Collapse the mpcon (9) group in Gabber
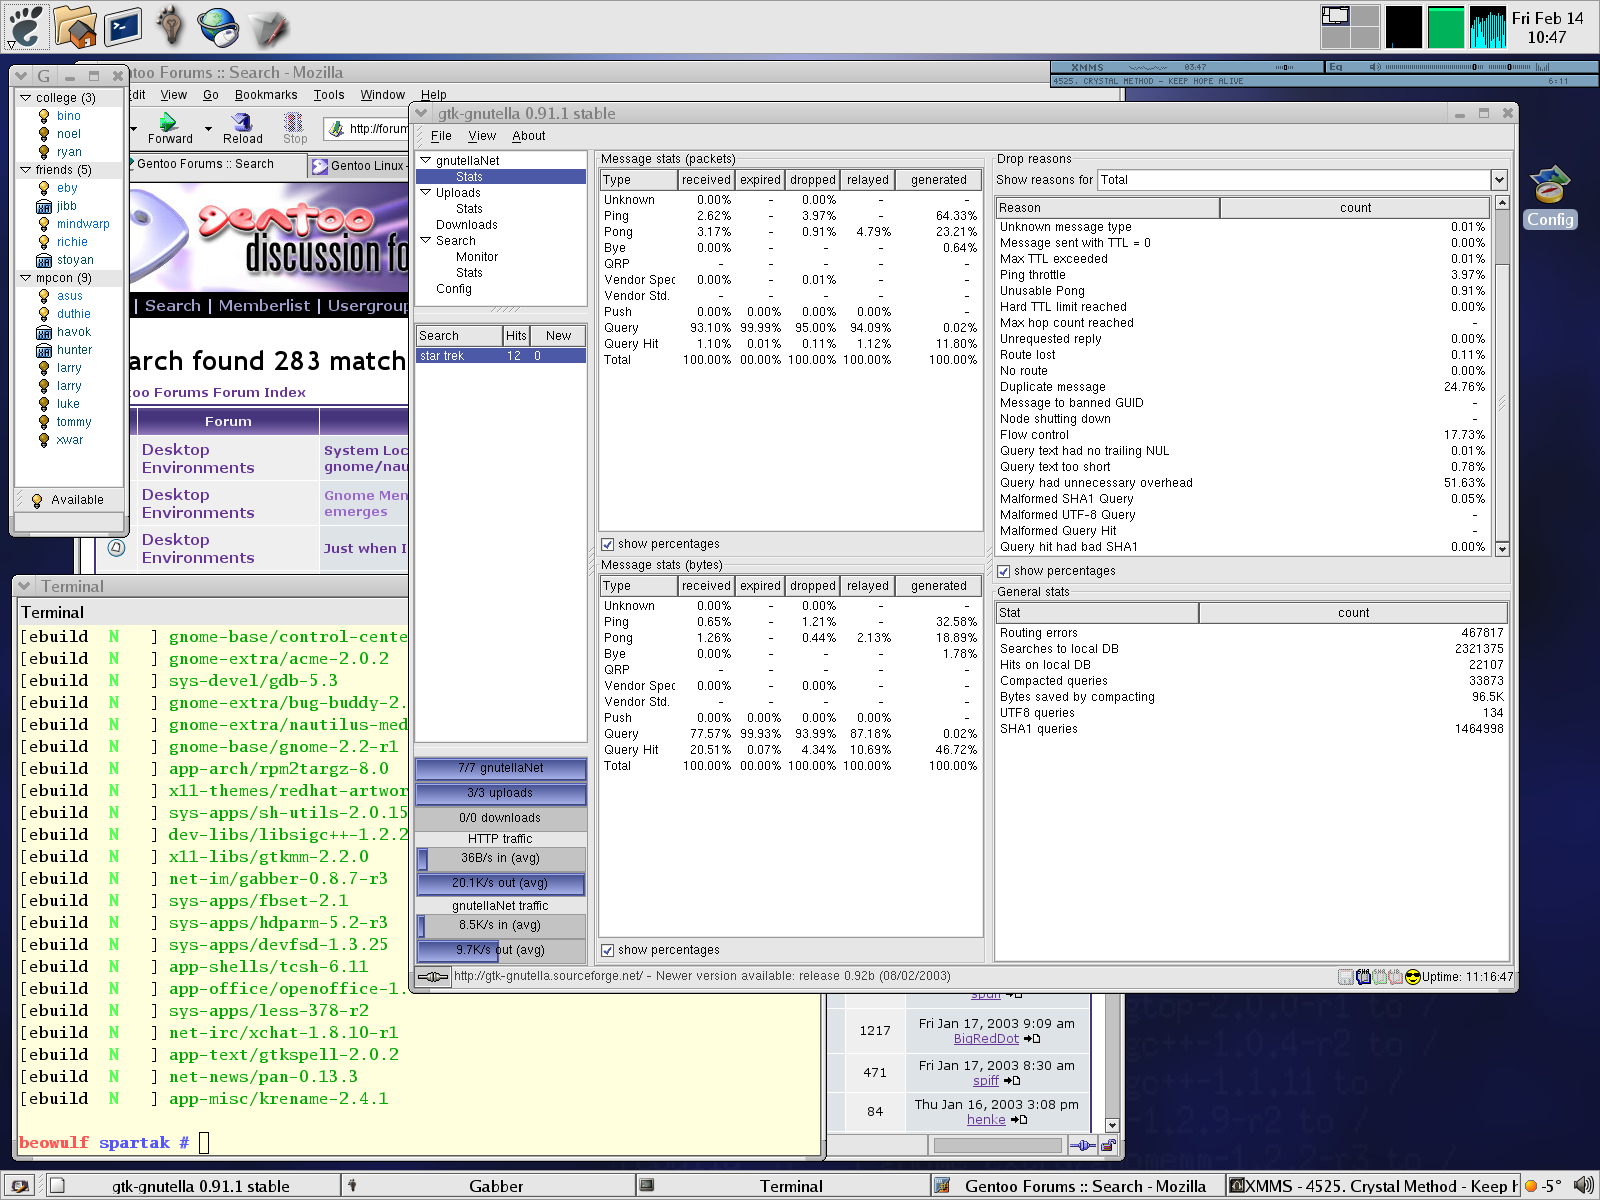 pos(25,277)
